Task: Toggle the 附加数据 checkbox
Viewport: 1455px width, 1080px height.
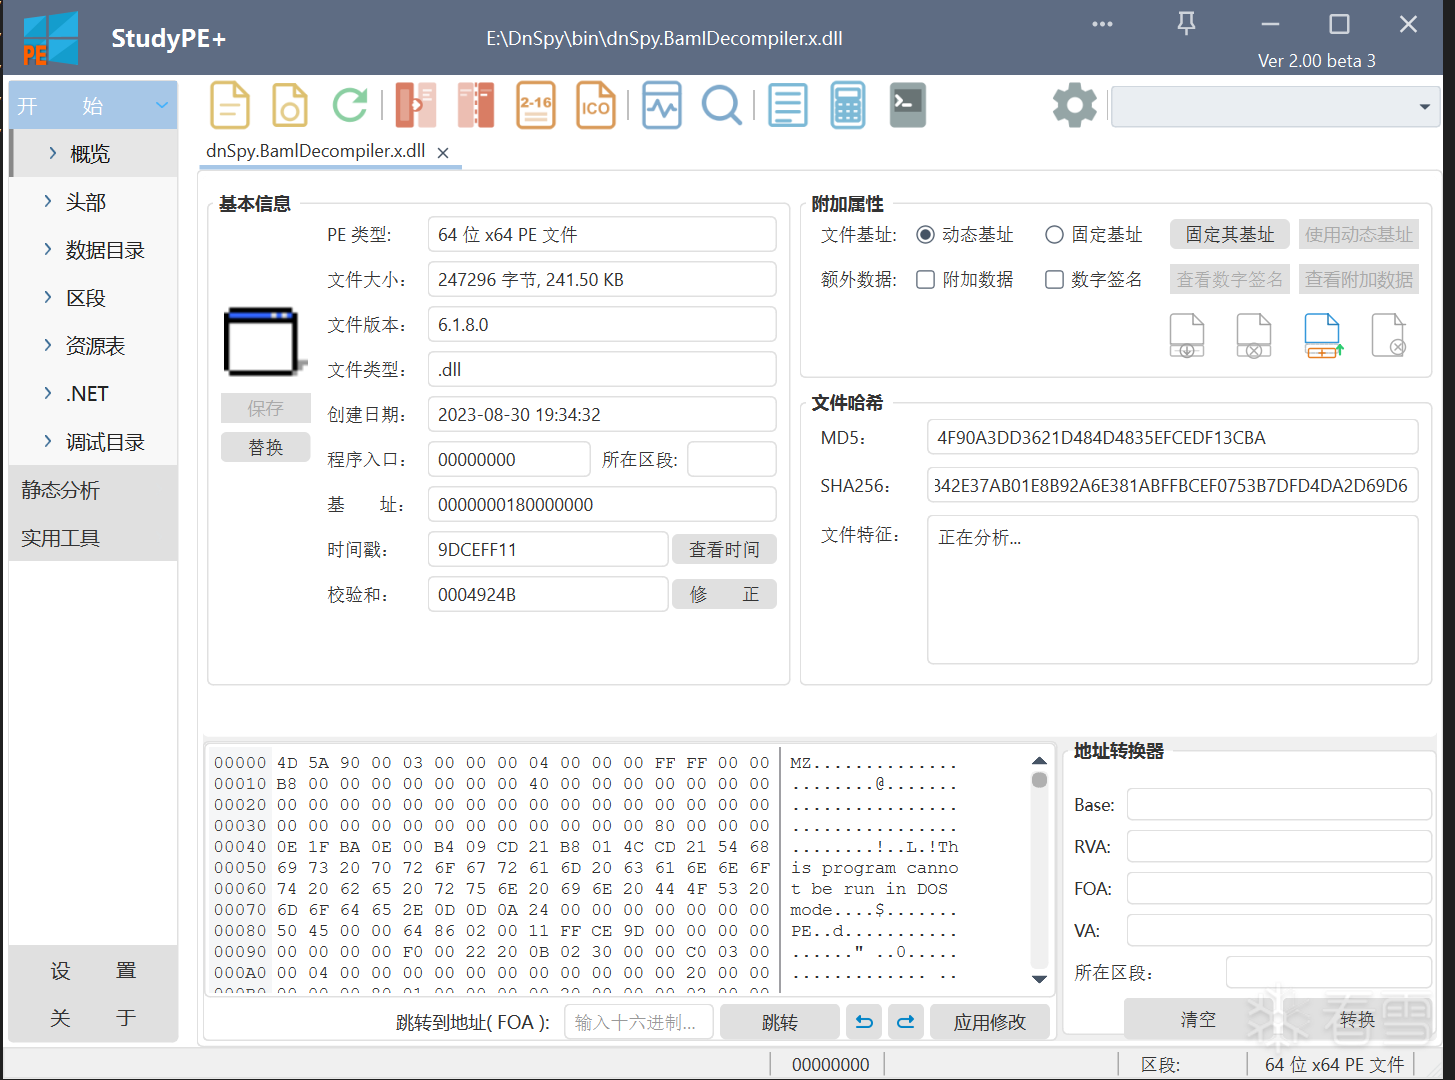Action: (926, 280)
